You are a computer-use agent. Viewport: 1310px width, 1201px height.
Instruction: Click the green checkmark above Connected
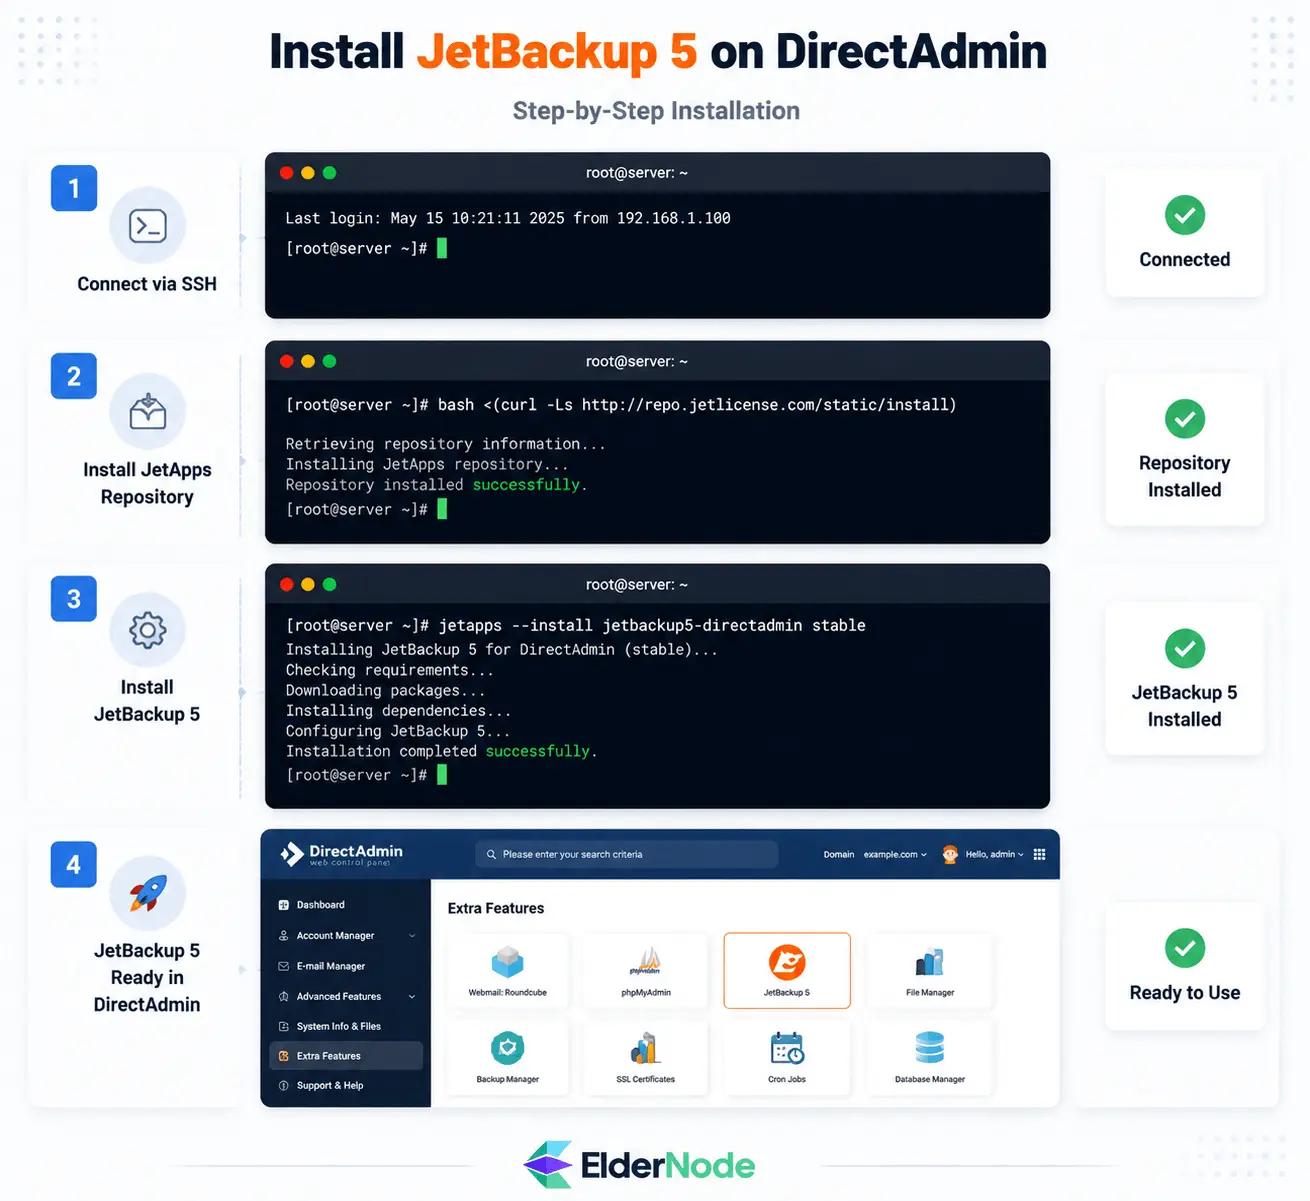(1185, 215)
